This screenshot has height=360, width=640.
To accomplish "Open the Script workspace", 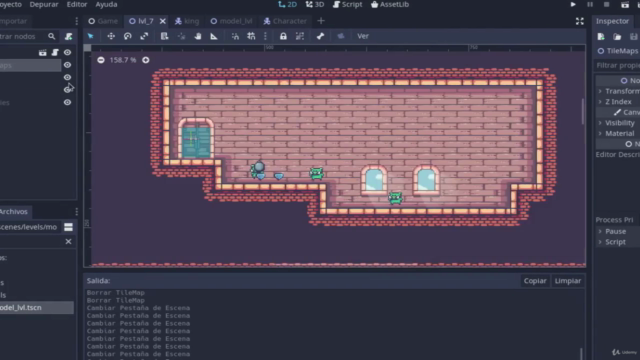I will 347,4.
